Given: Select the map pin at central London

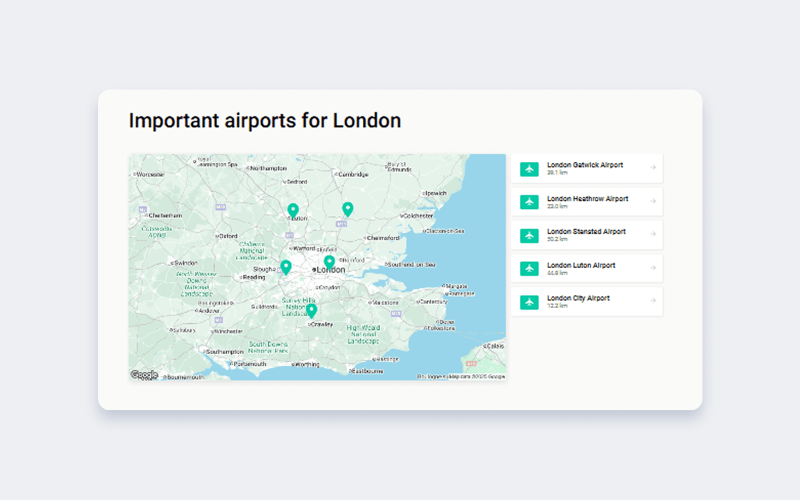Looking at the screenshot, I should [329, 261].
